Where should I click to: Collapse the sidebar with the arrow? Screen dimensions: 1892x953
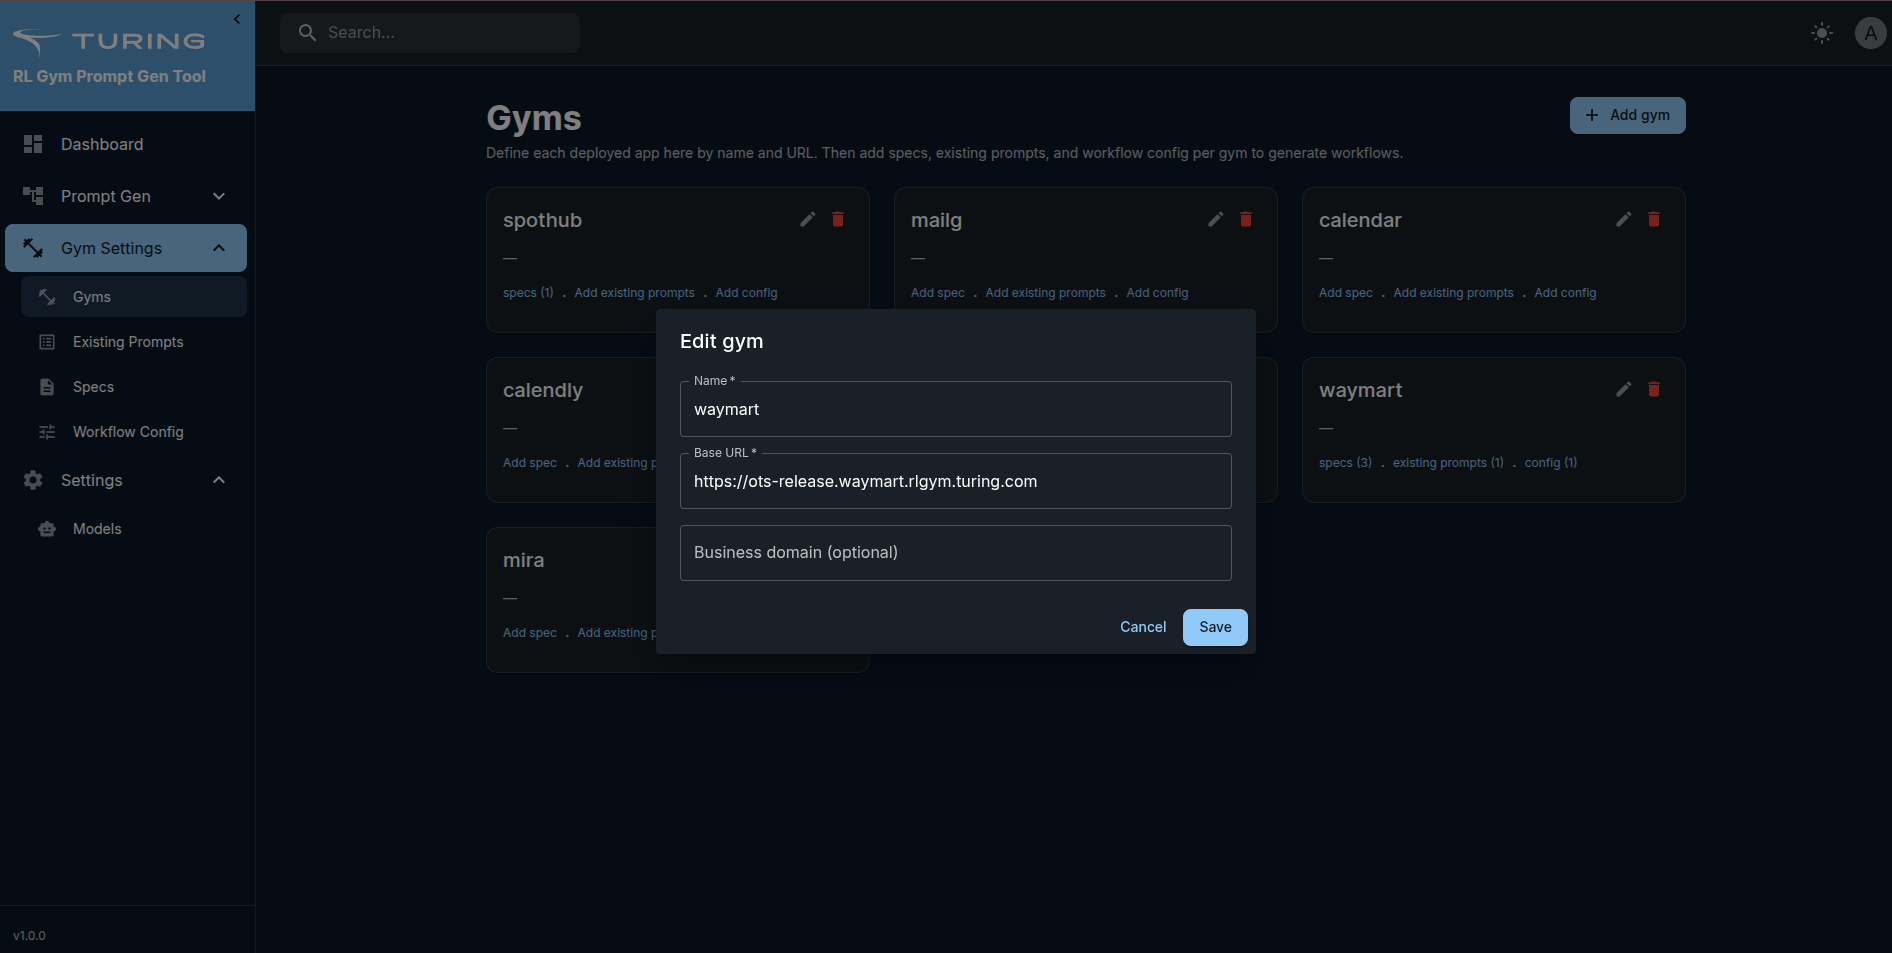click(237, 19)
